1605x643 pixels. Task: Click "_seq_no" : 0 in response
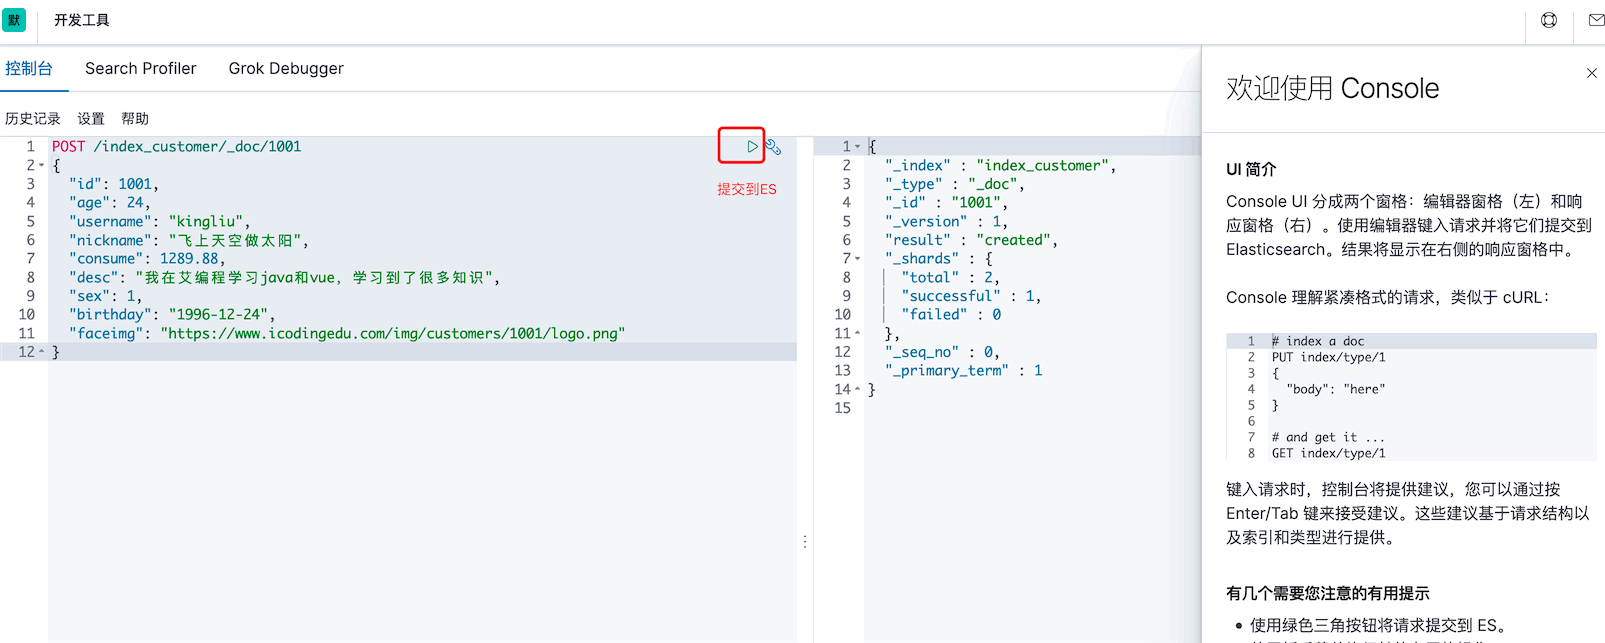pyautogui.click(x=942, y=352)
